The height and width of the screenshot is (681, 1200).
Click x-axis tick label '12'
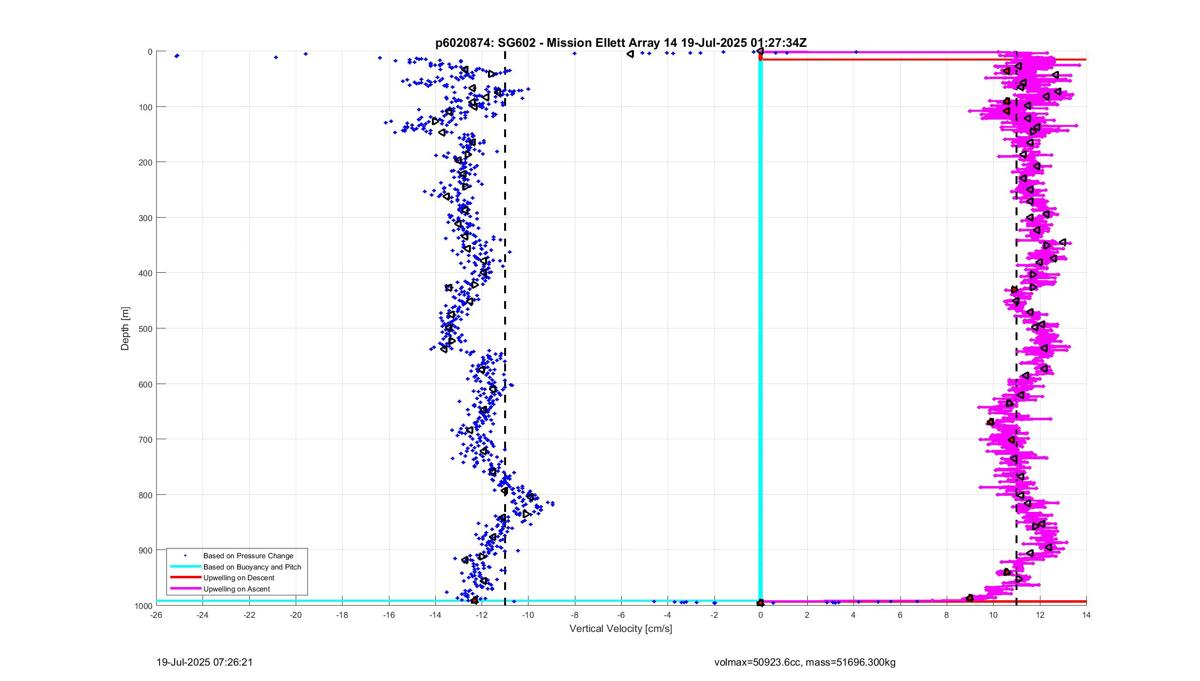pos(1040,615)
